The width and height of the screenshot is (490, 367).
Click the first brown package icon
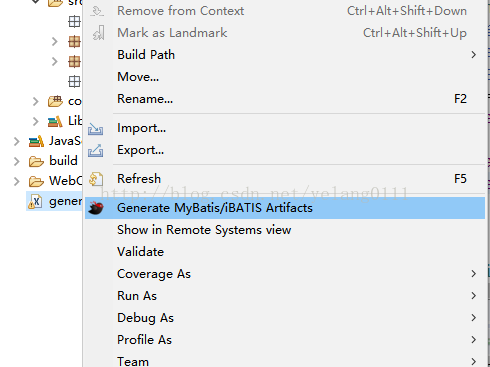click(x=74, y=42)
